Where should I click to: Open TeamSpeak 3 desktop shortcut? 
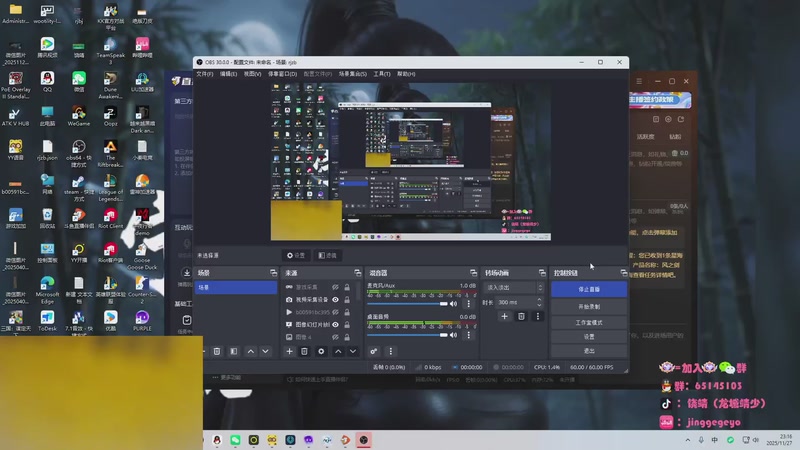[110, 51]
